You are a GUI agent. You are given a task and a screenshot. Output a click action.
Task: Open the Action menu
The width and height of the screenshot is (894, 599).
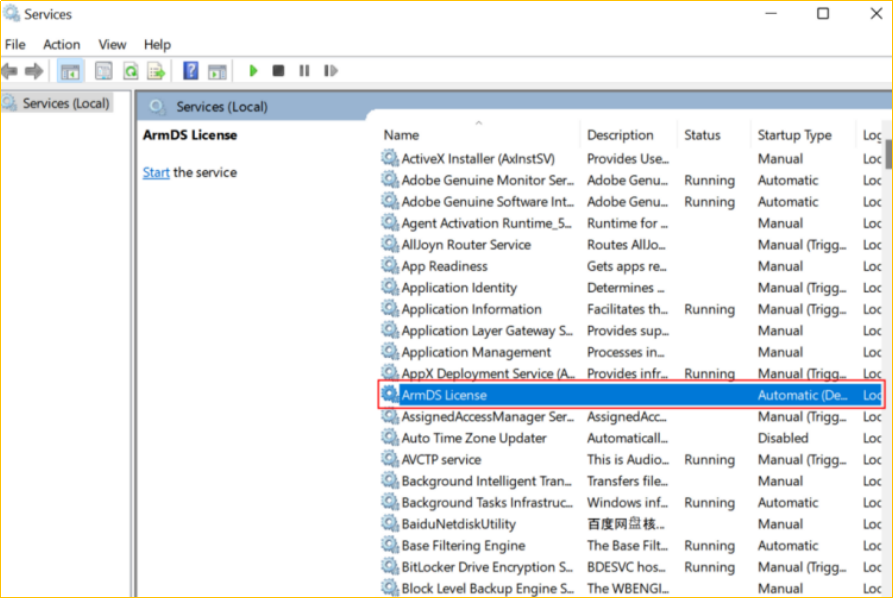pos(61,44)
